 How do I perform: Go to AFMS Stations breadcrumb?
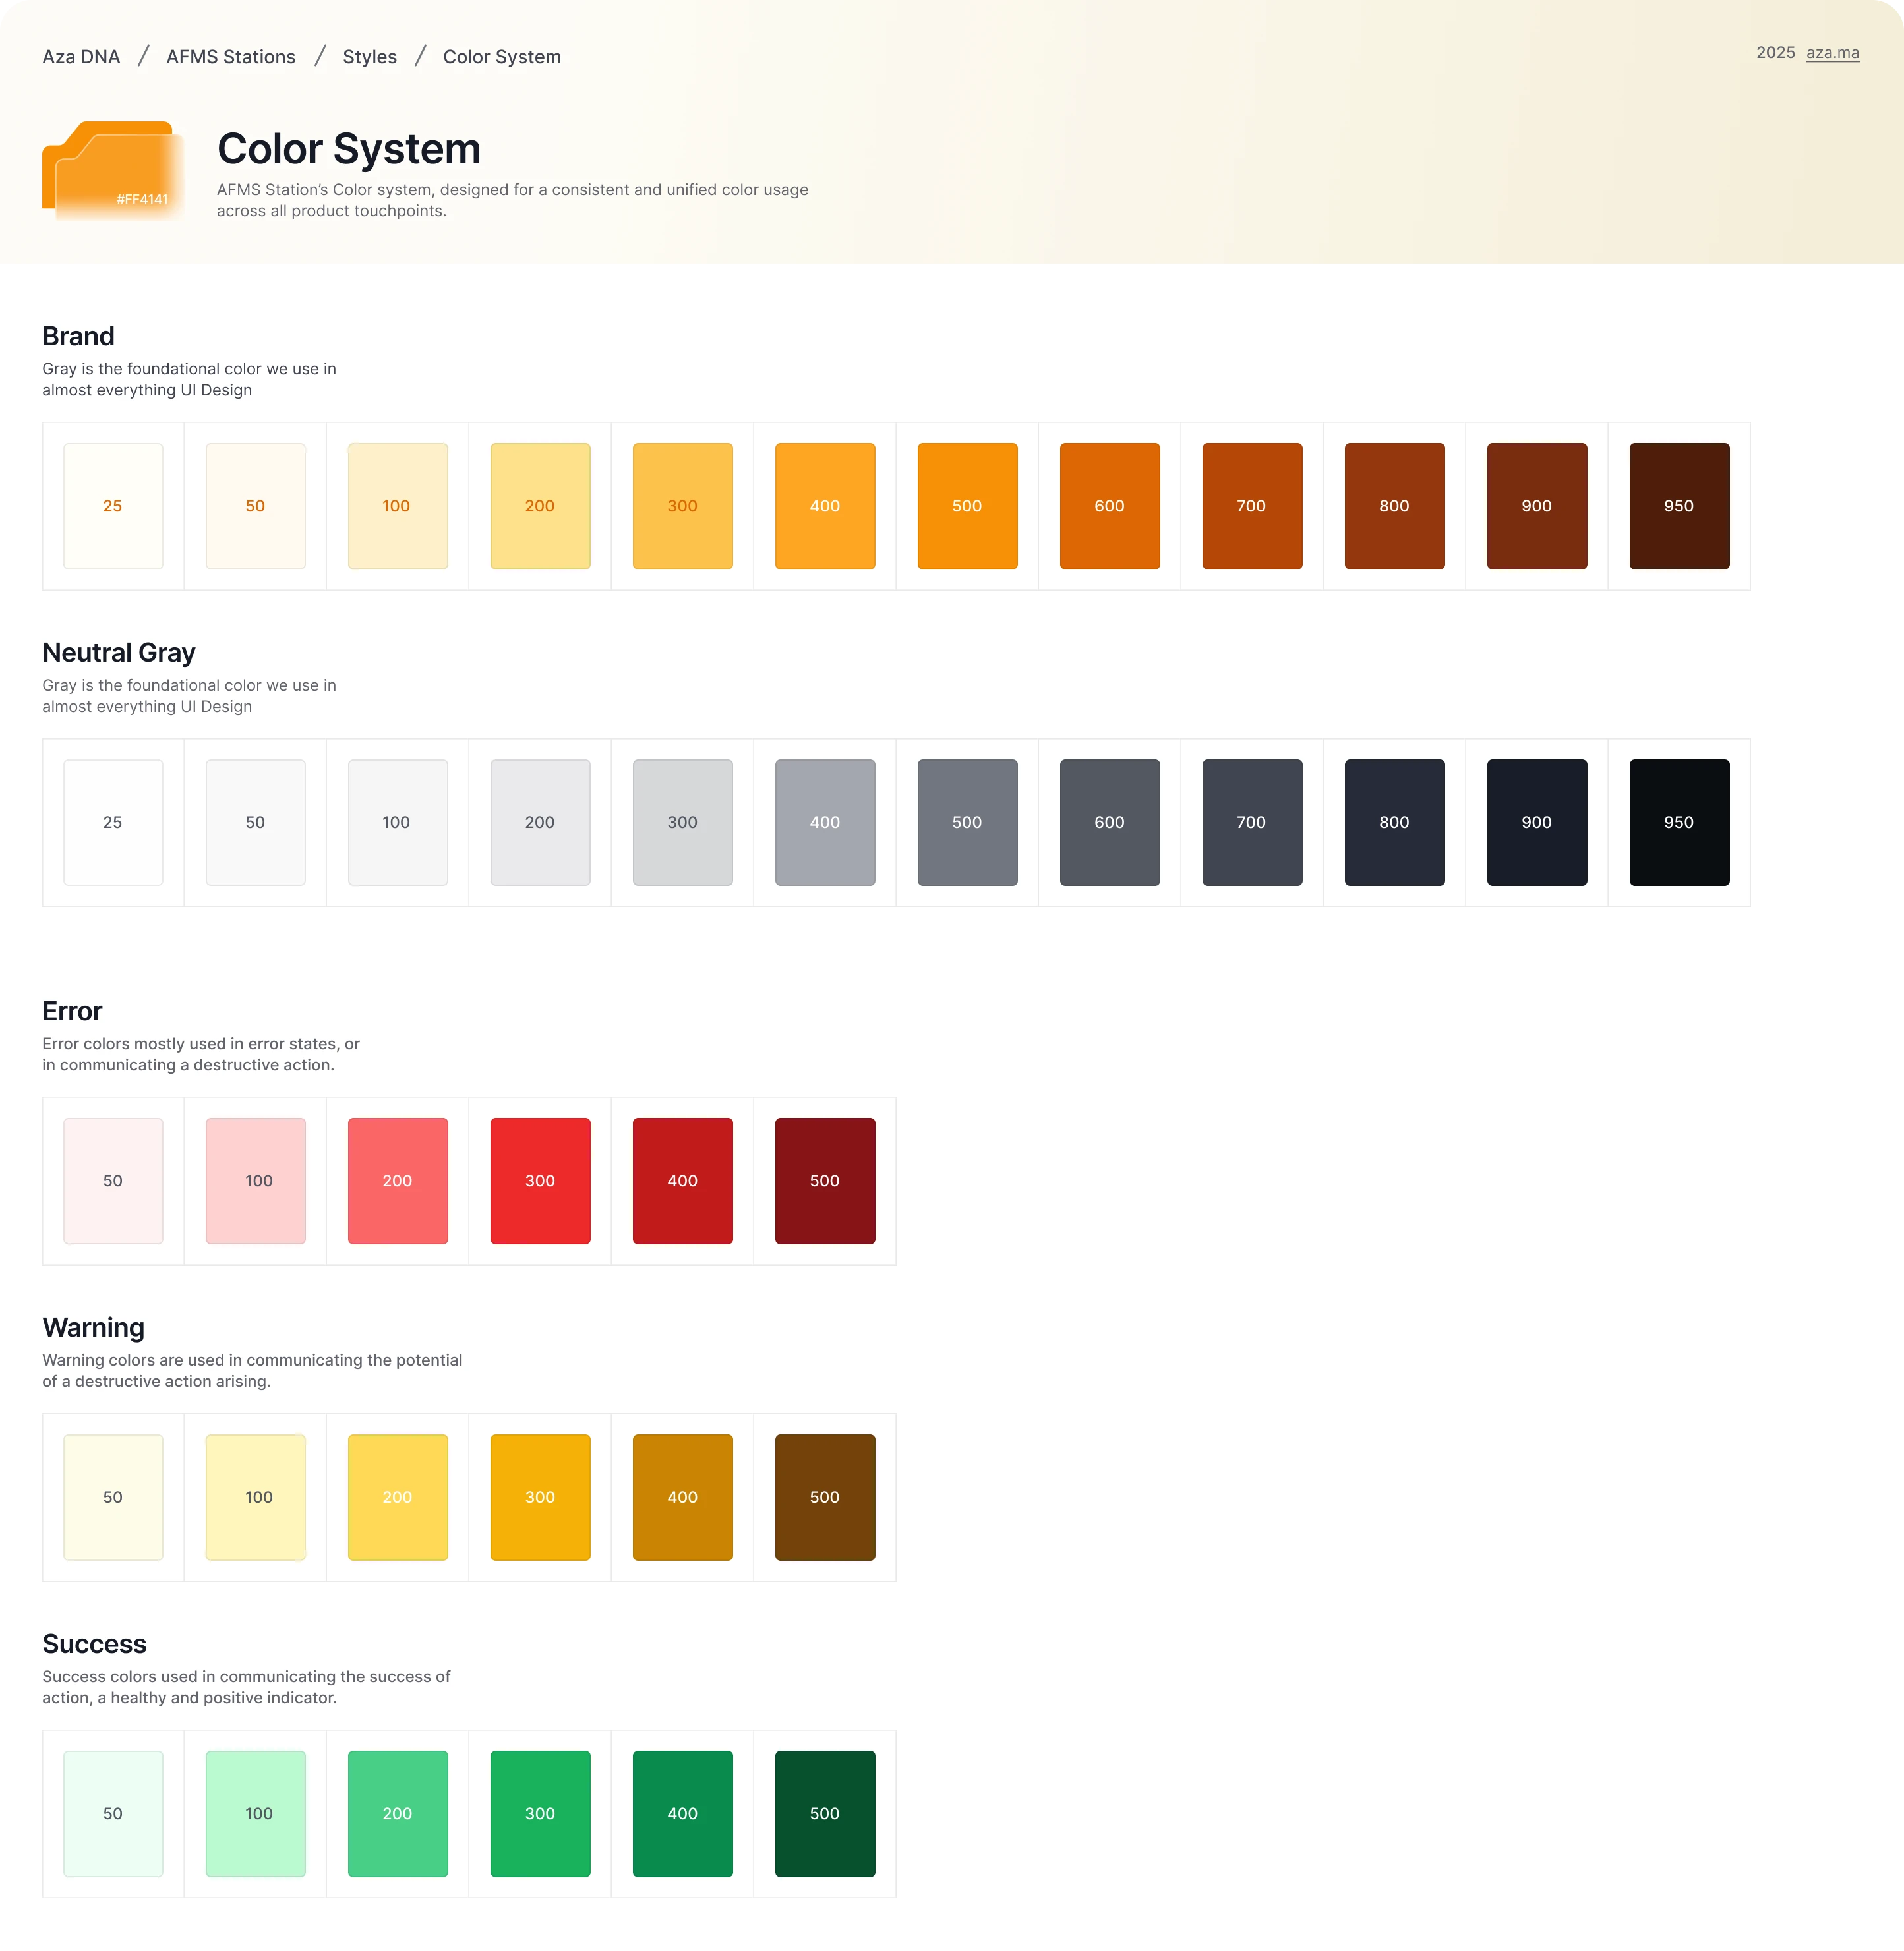tap(231, 57)
